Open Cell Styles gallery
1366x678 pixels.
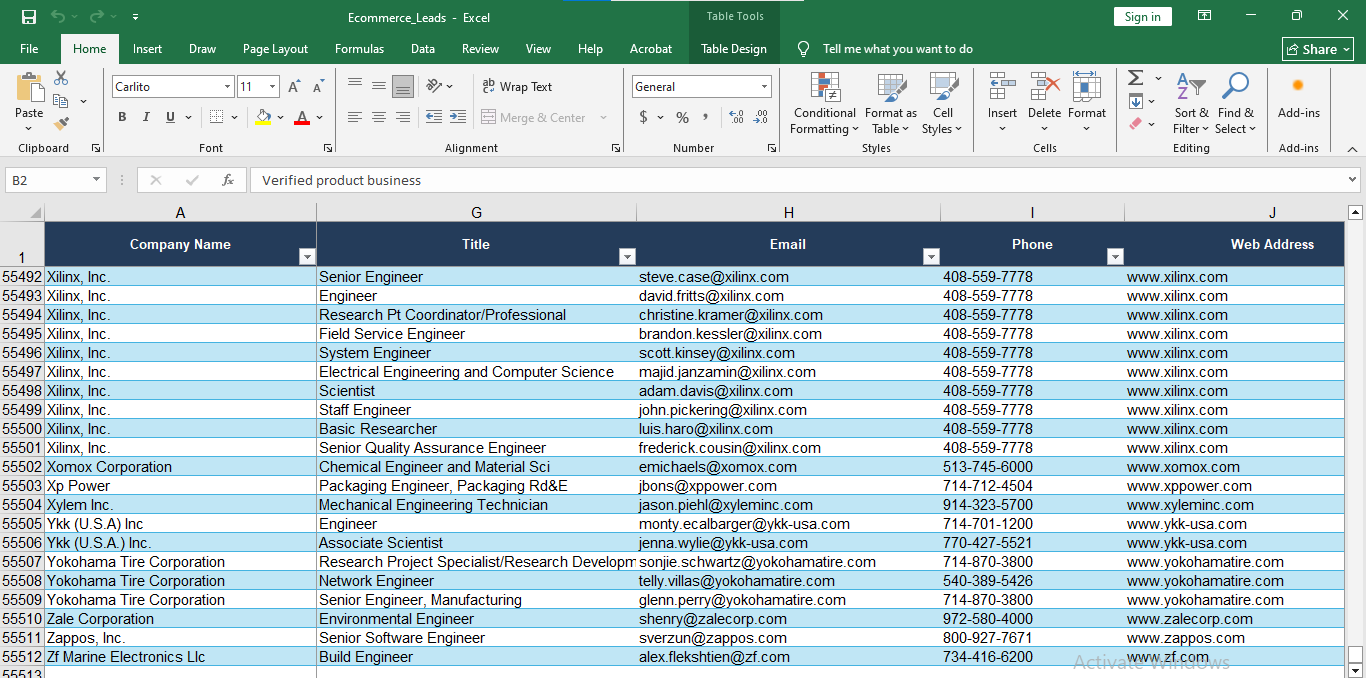[x=943, y=103]
